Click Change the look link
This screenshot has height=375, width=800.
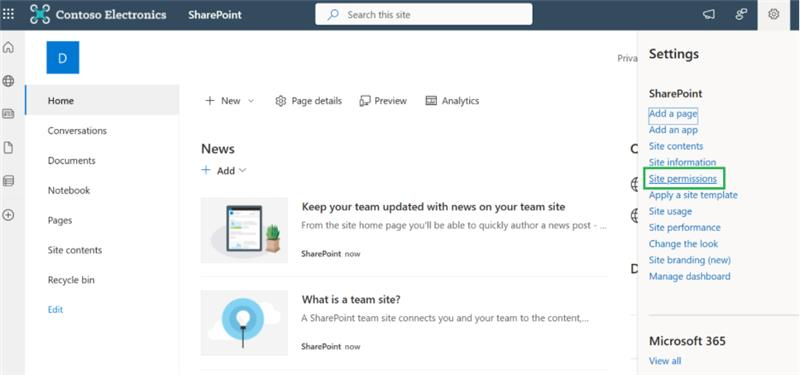point(683,244)
